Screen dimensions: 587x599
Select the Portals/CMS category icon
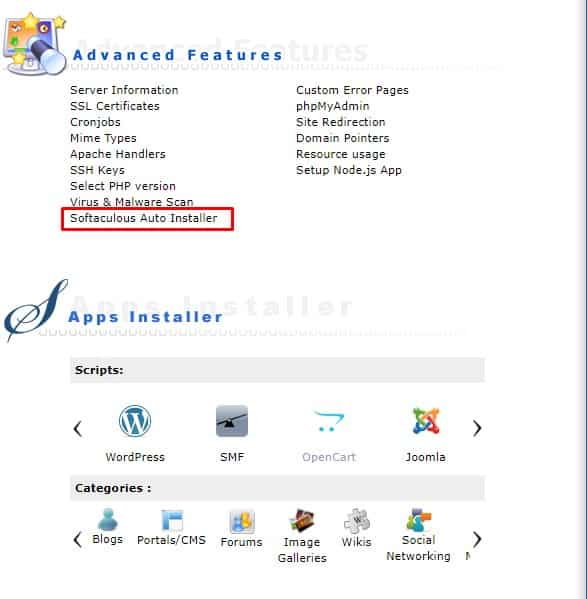tap(172, 520)
